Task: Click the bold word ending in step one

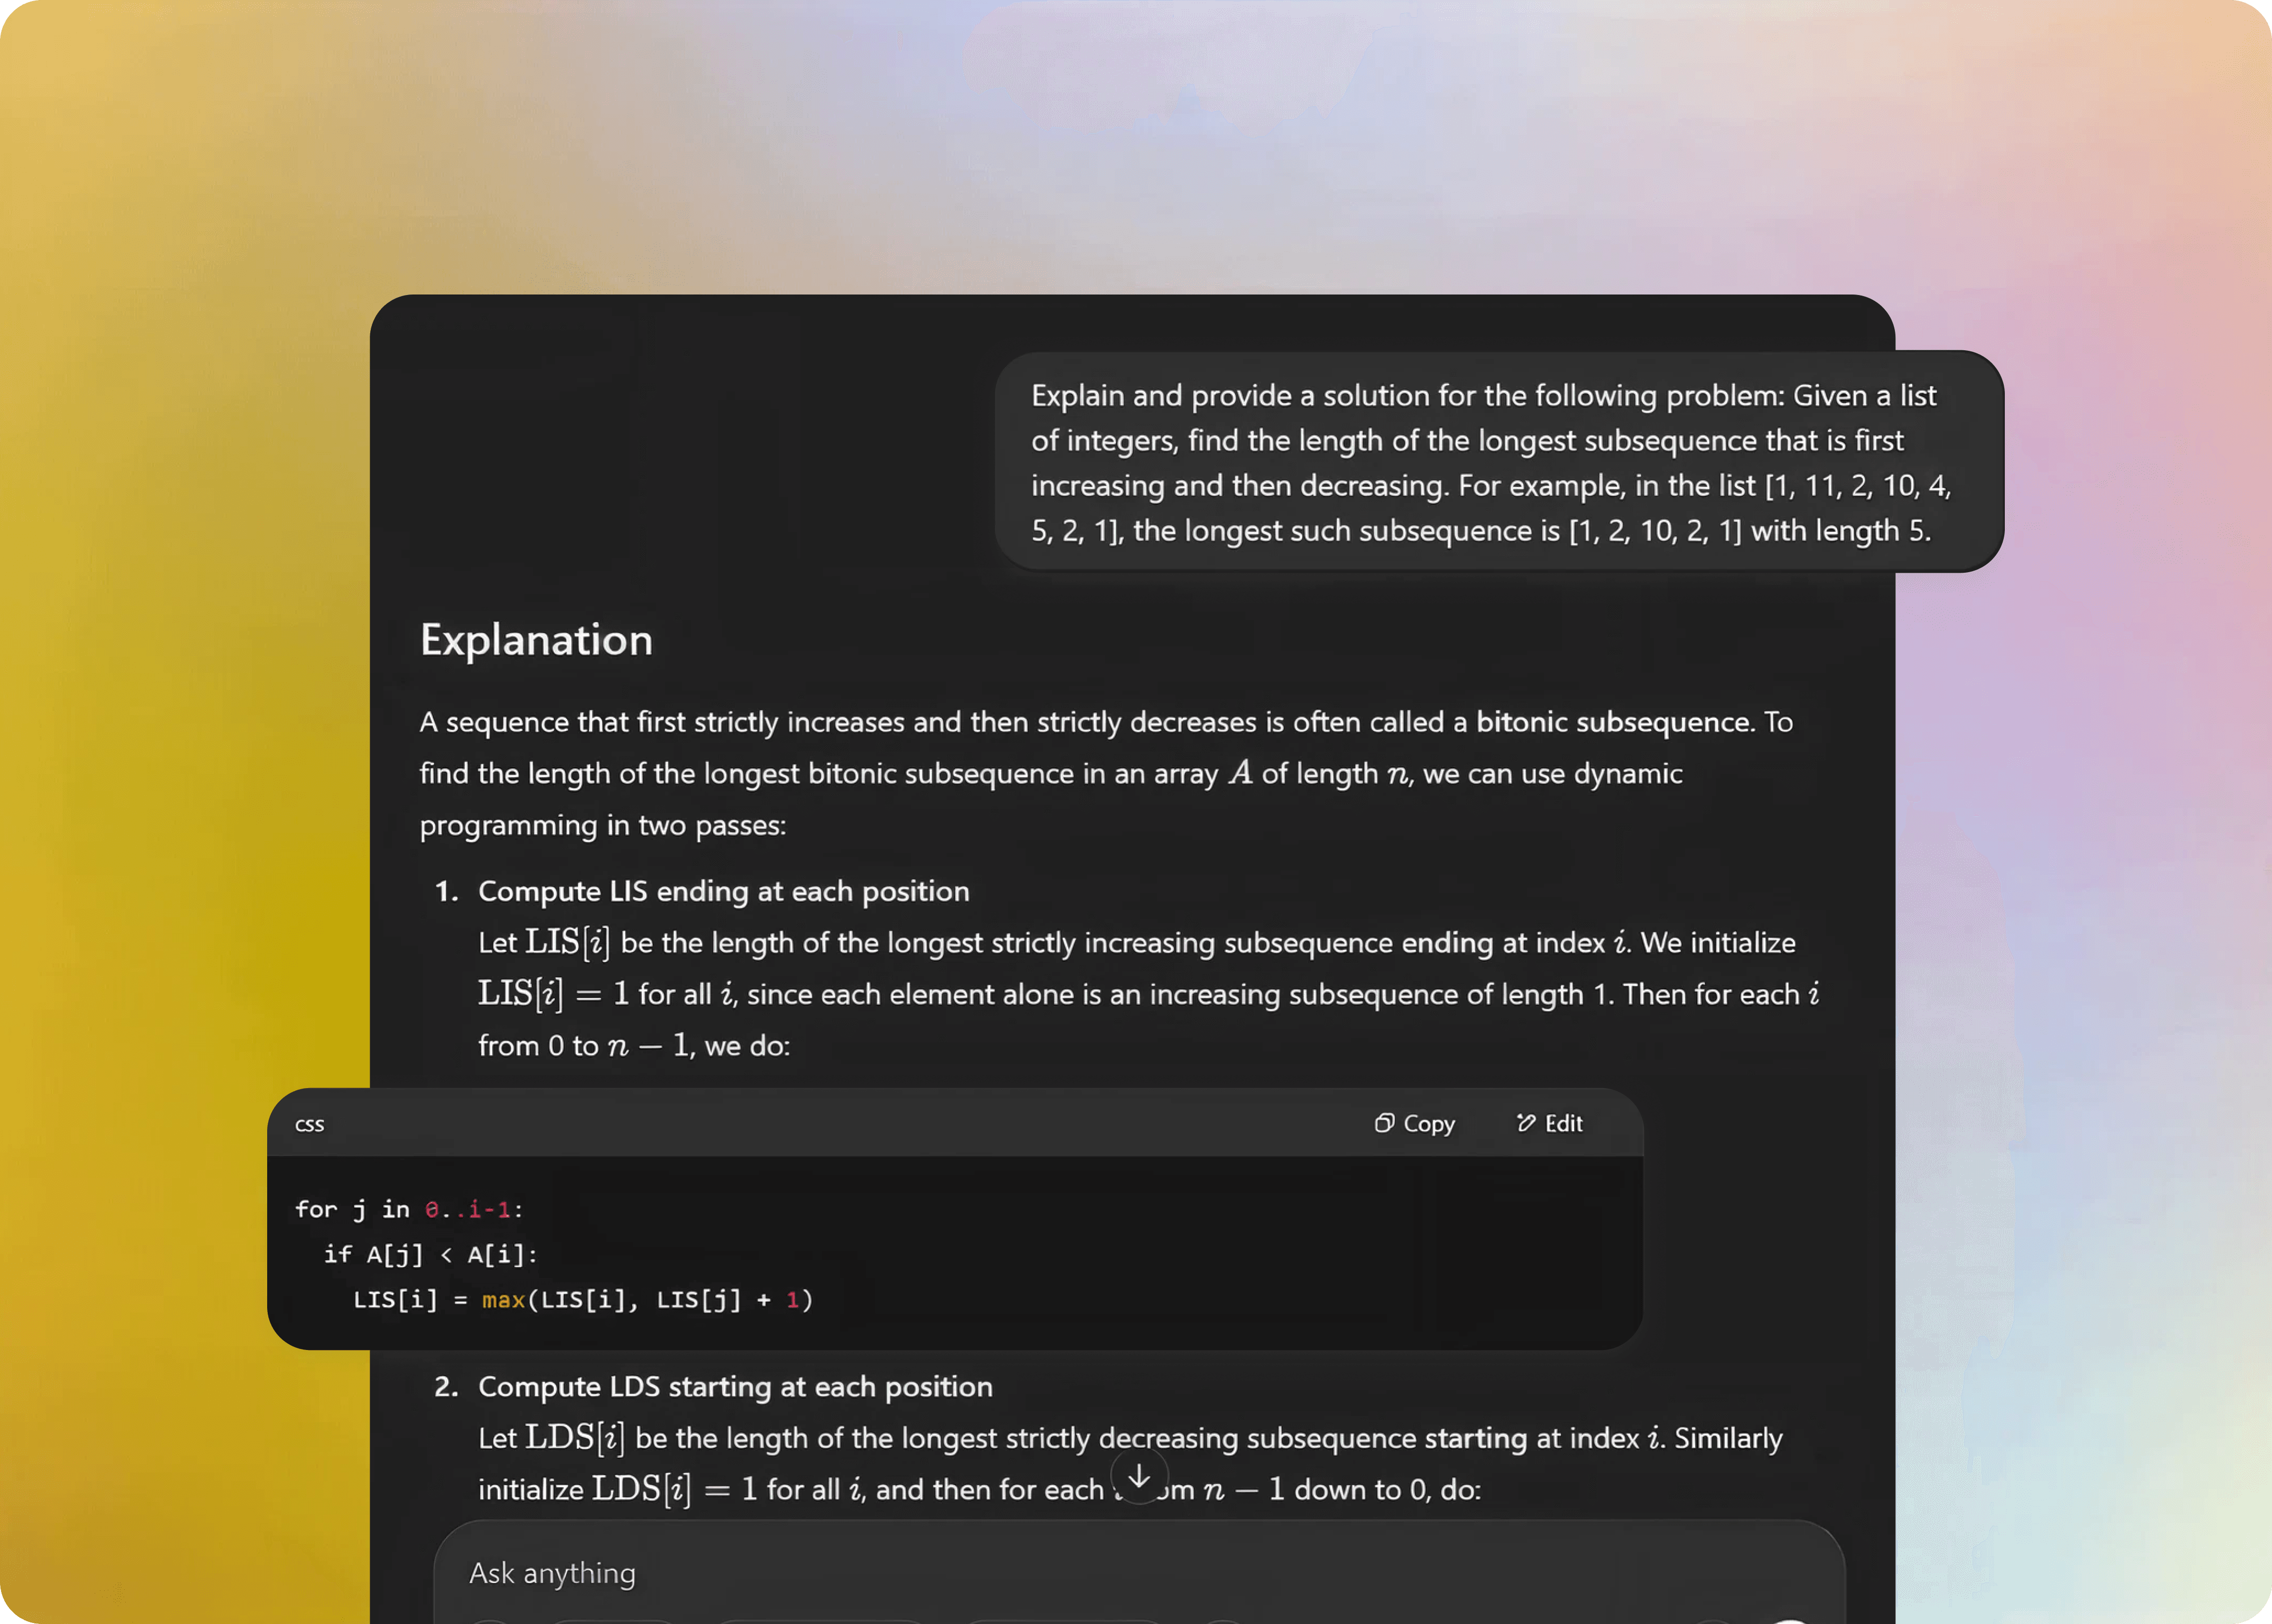Action: (1447, 943)
